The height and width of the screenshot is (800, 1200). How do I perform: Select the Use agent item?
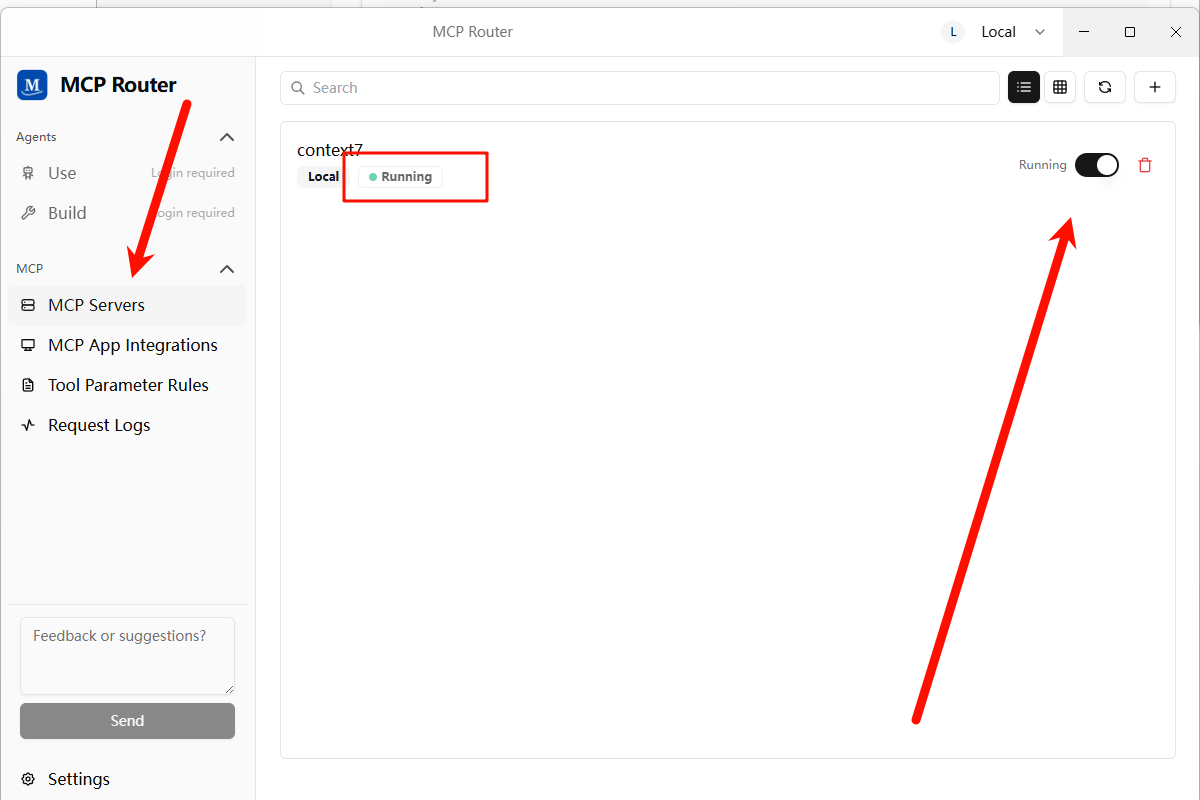[x=62, y=173]
